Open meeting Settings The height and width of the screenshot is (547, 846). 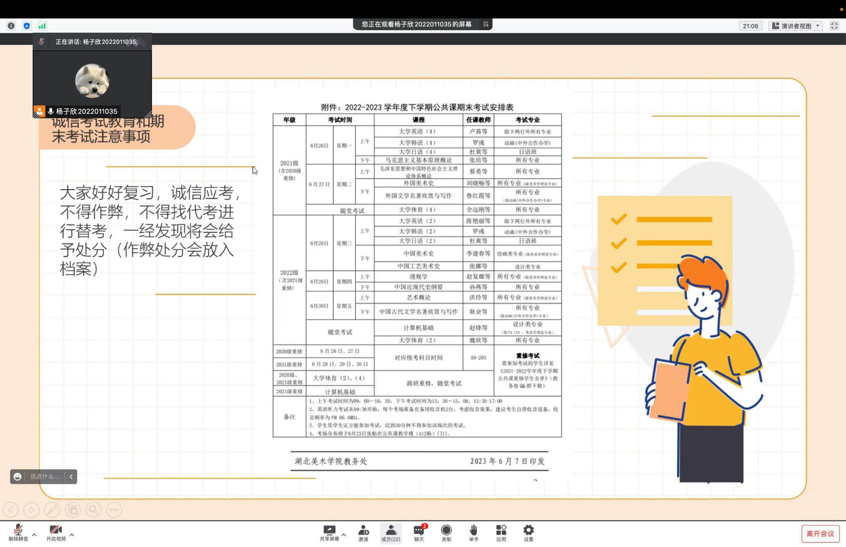click(528, 532)
